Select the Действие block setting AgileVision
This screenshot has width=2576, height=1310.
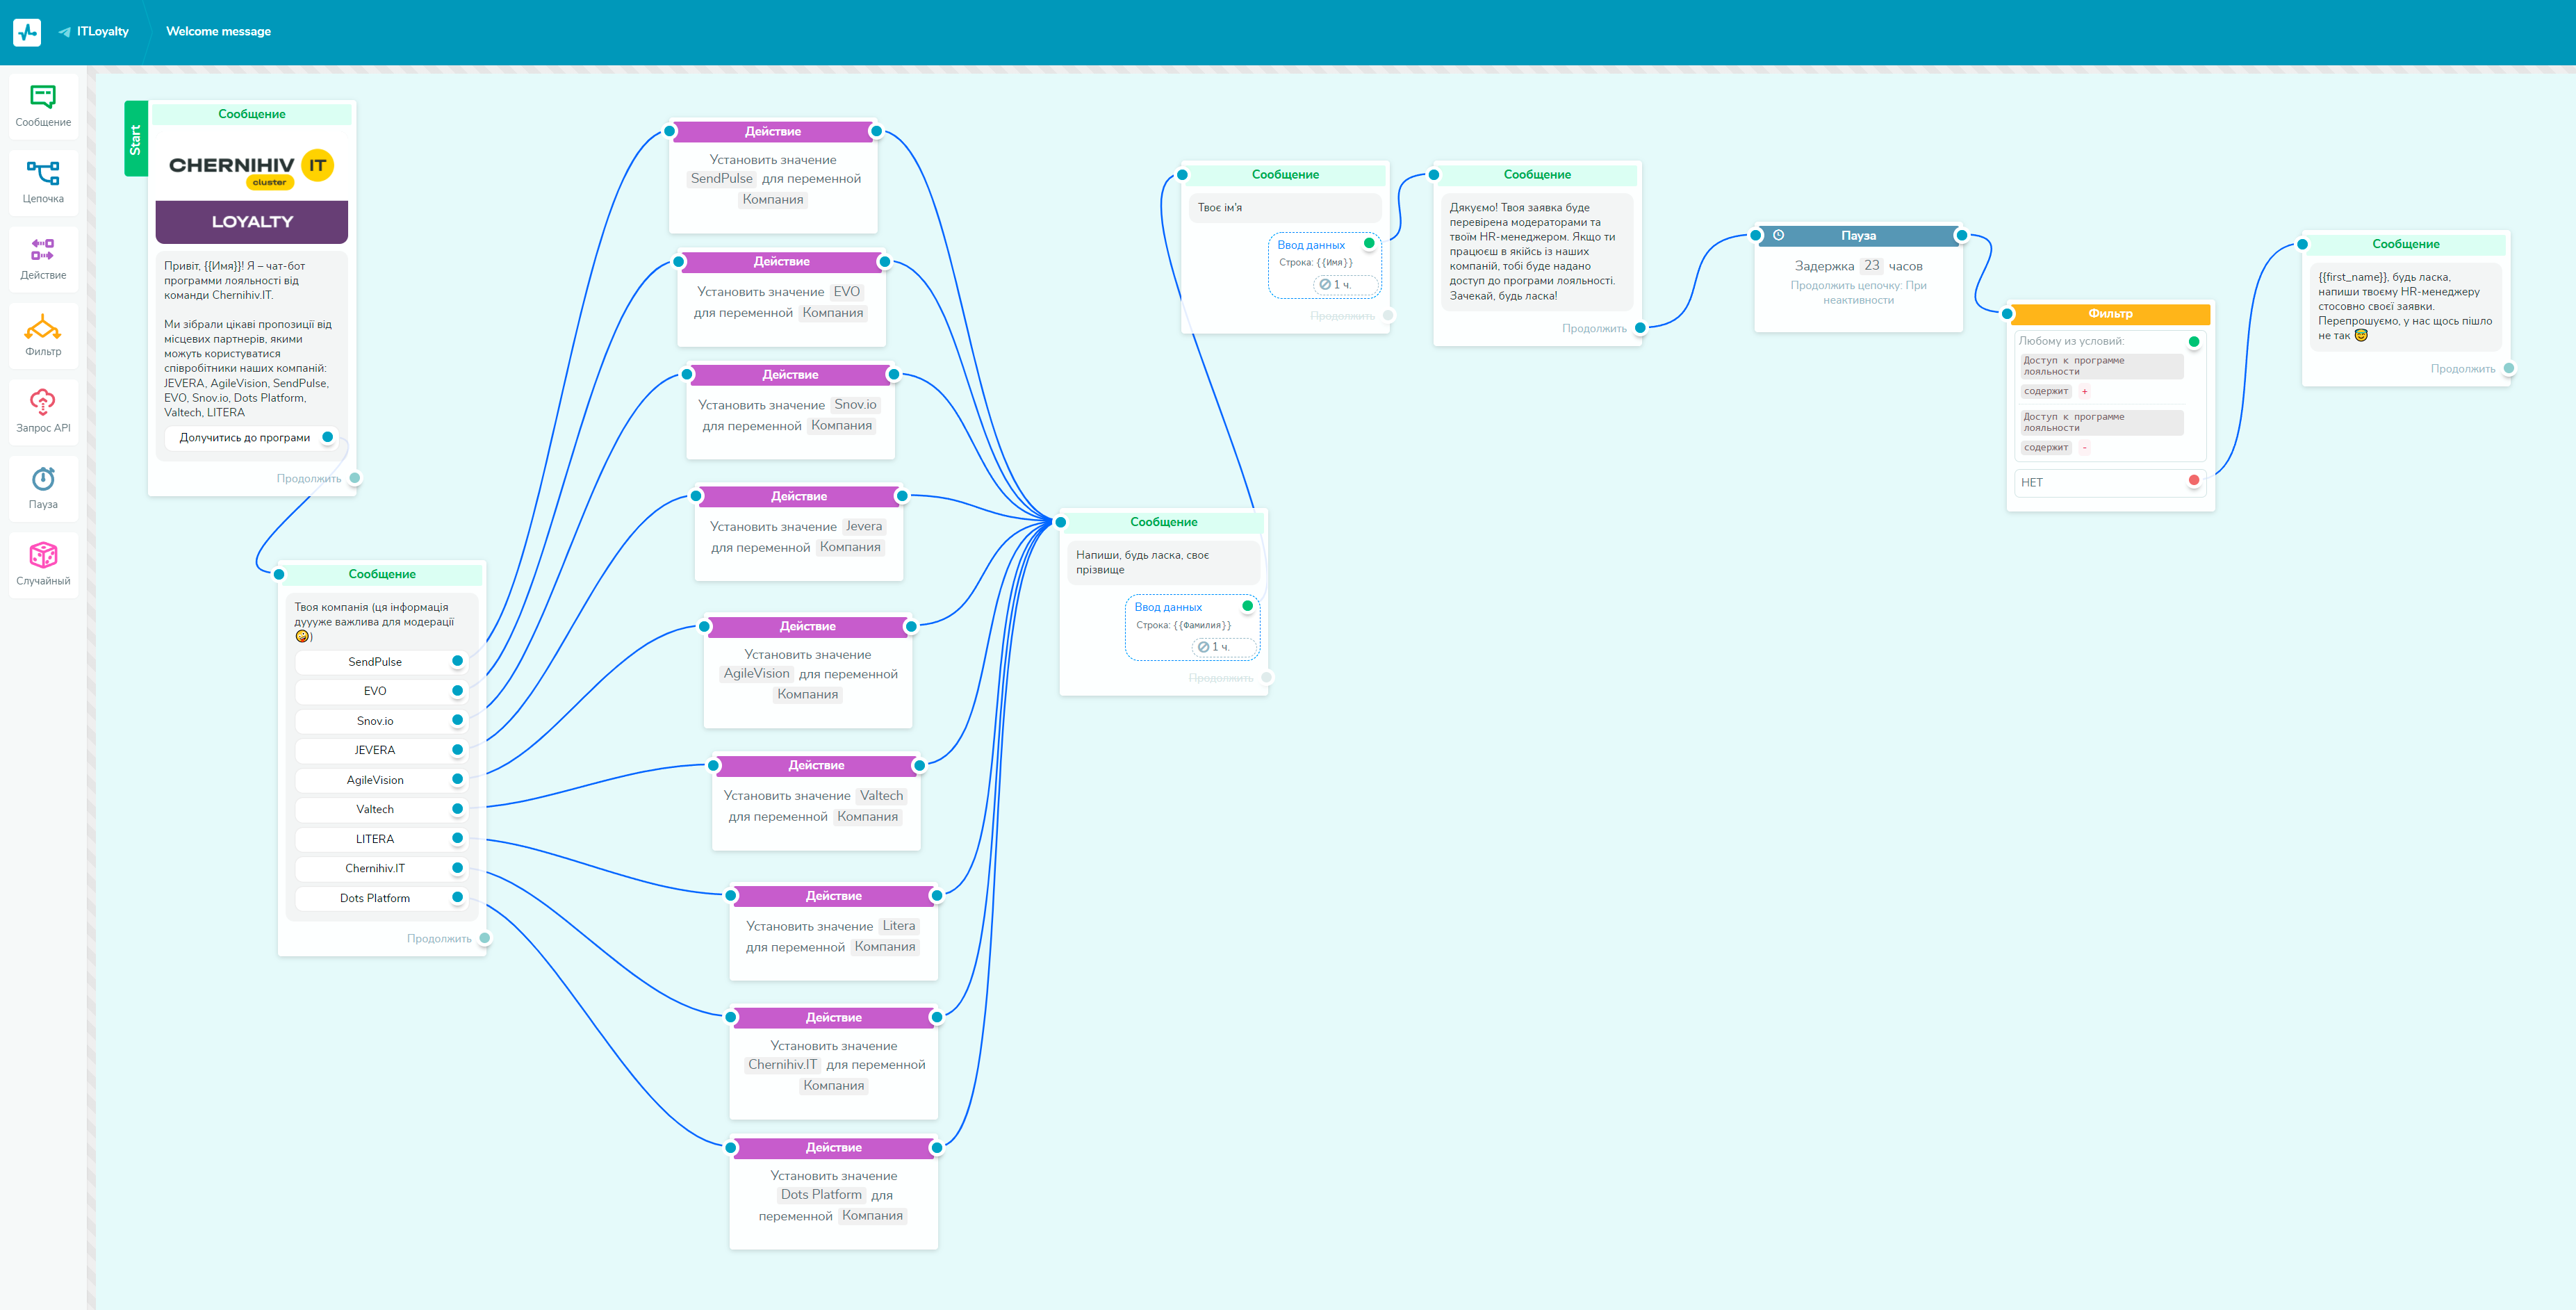click(808, 672)
